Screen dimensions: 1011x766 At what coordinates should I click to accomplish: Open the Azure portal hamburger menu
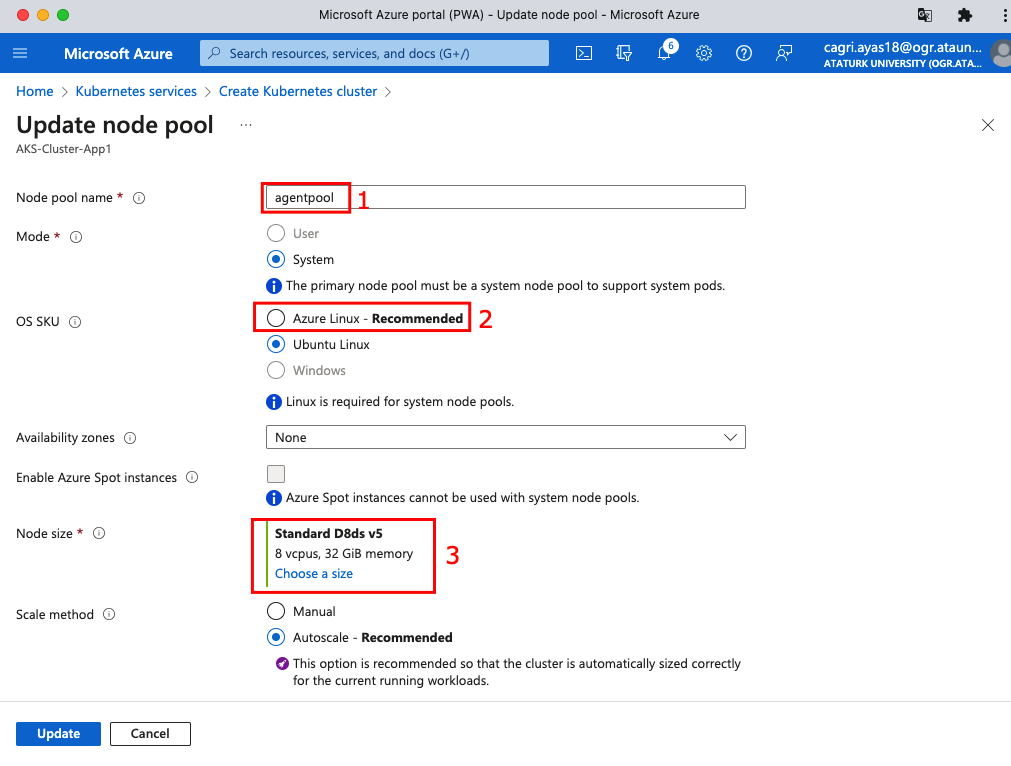[x=20, y=53]
